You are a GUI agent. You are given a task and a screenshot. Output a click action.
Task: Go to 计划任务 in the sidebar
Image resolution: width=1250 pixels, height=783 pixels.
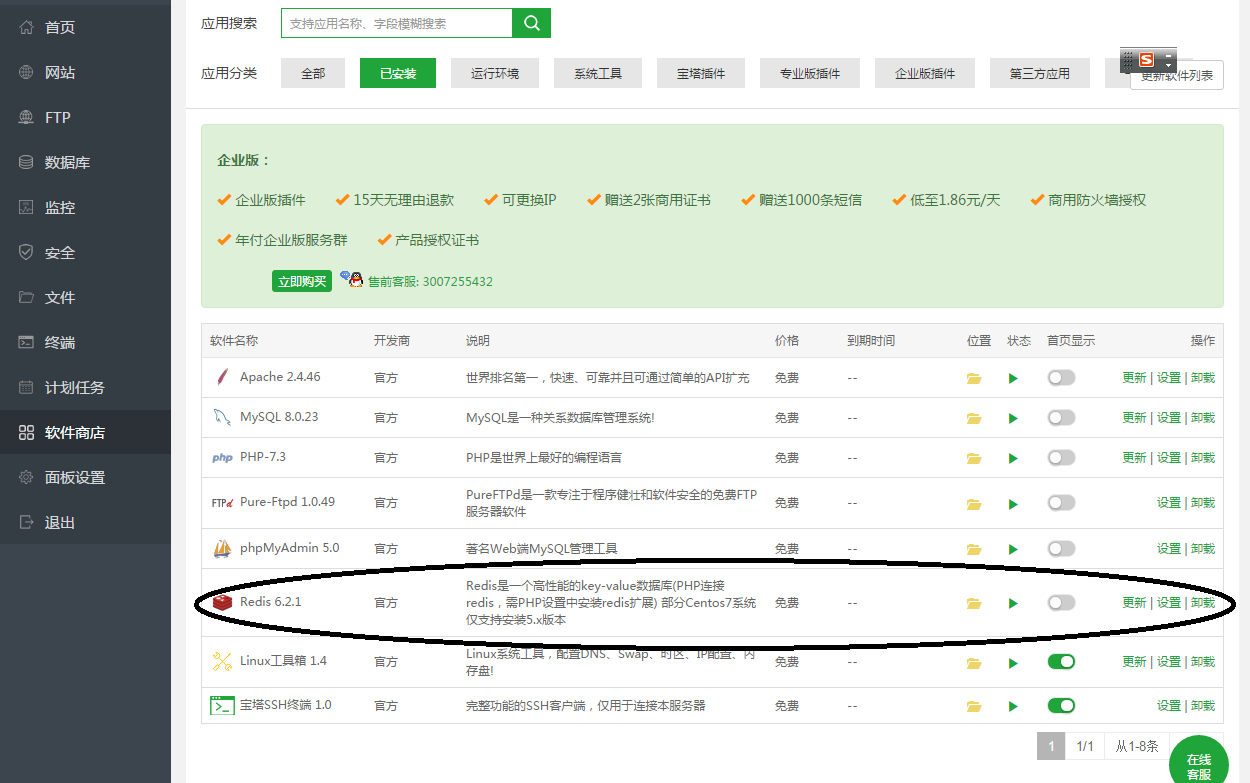74,387
